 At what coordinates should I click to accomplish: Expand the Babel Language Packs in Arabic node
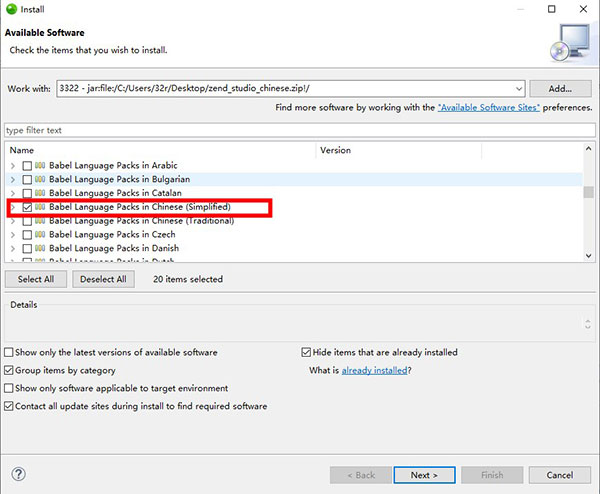13,165
